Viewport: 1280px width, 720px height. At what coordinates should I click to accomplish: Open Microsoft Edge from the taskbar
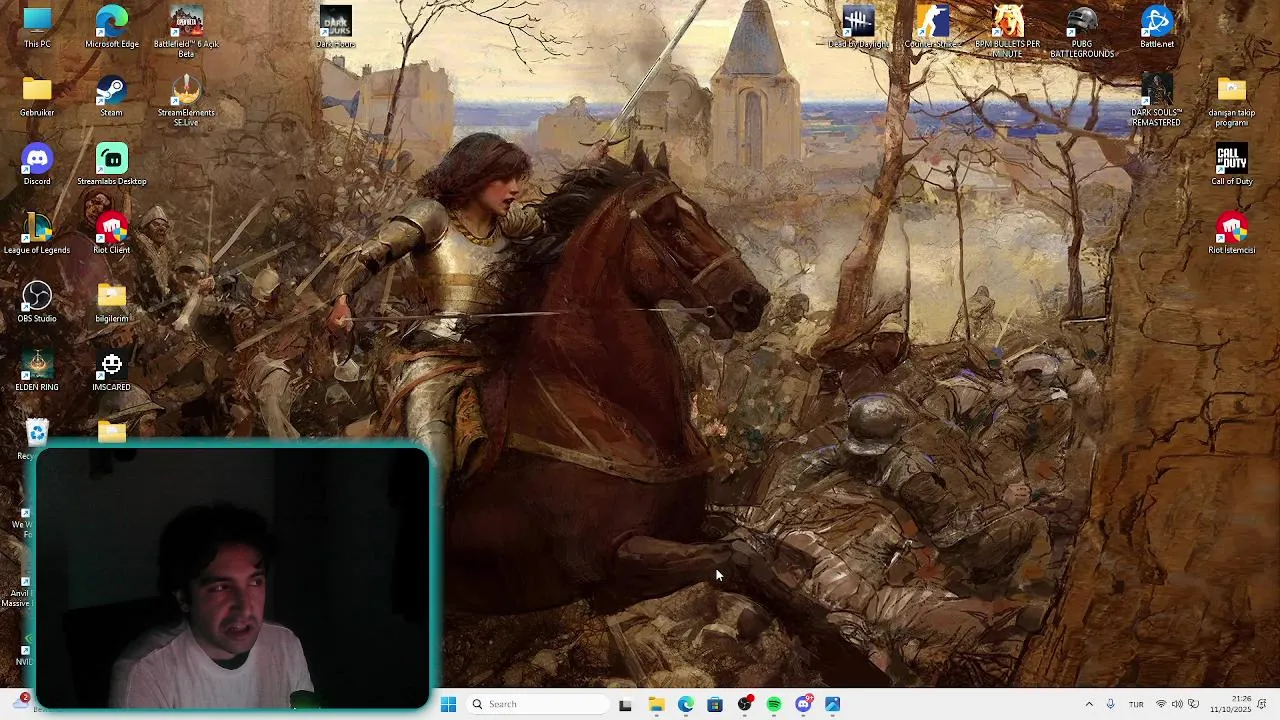coord(685,704)
